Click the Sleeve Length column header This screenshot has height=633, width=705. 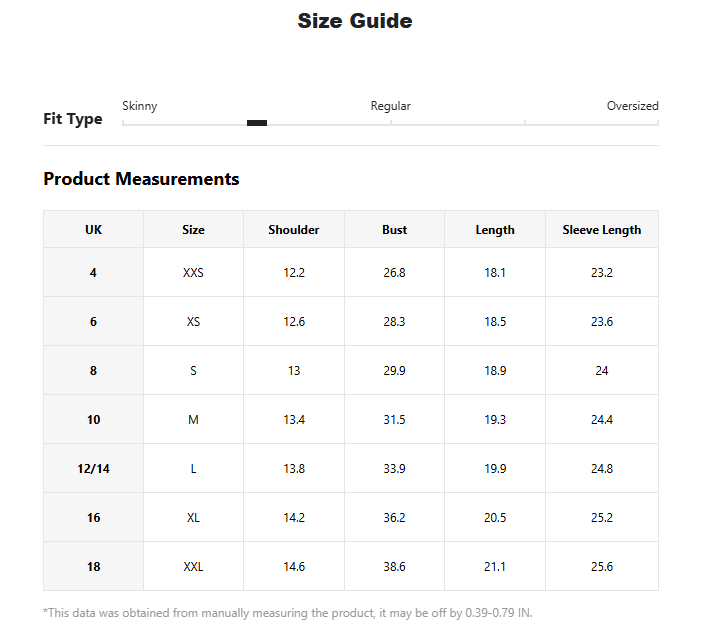pos(602,229)
